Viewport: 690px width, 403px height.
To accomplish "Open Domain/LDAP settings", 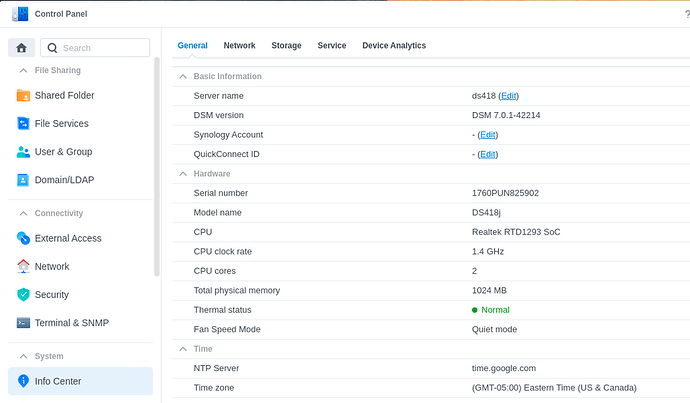I will pos(64,180).
